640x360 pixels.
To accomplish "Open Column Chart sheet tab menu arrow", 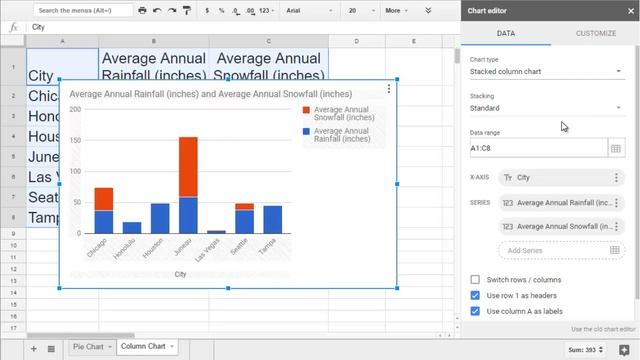I will 172,347.
